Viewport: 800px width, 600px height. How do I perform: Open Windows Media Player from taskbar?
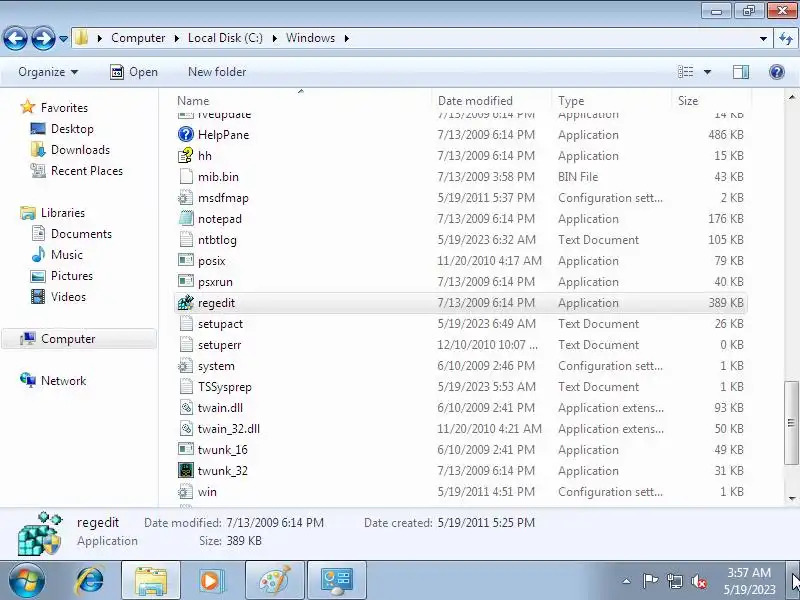click(x=211, y=580)
